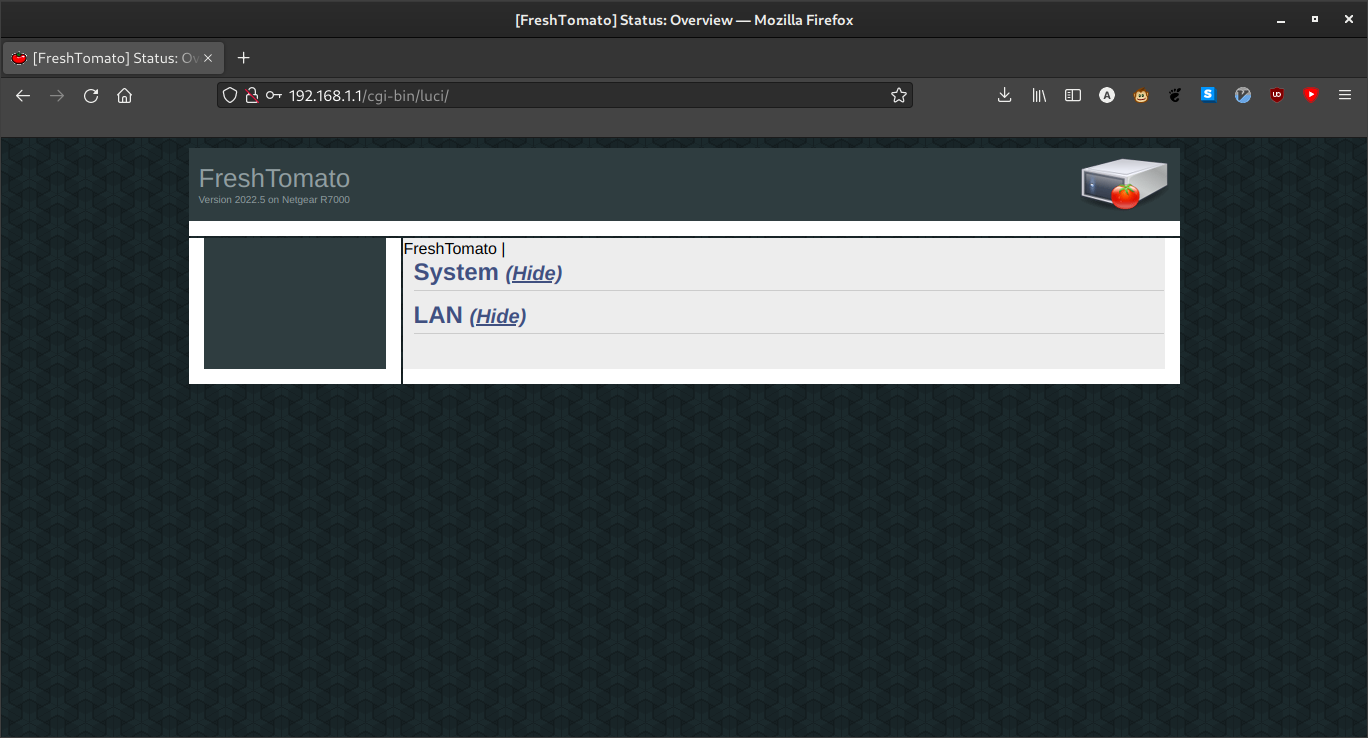Click the LAN section heading

[438, 315]
